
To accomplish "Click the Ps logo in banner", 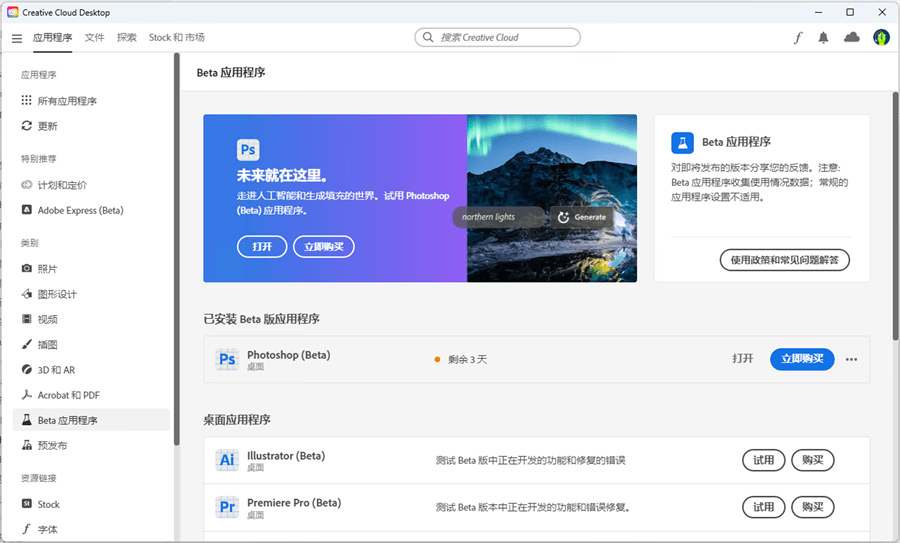I will click(x=248, y=150).
